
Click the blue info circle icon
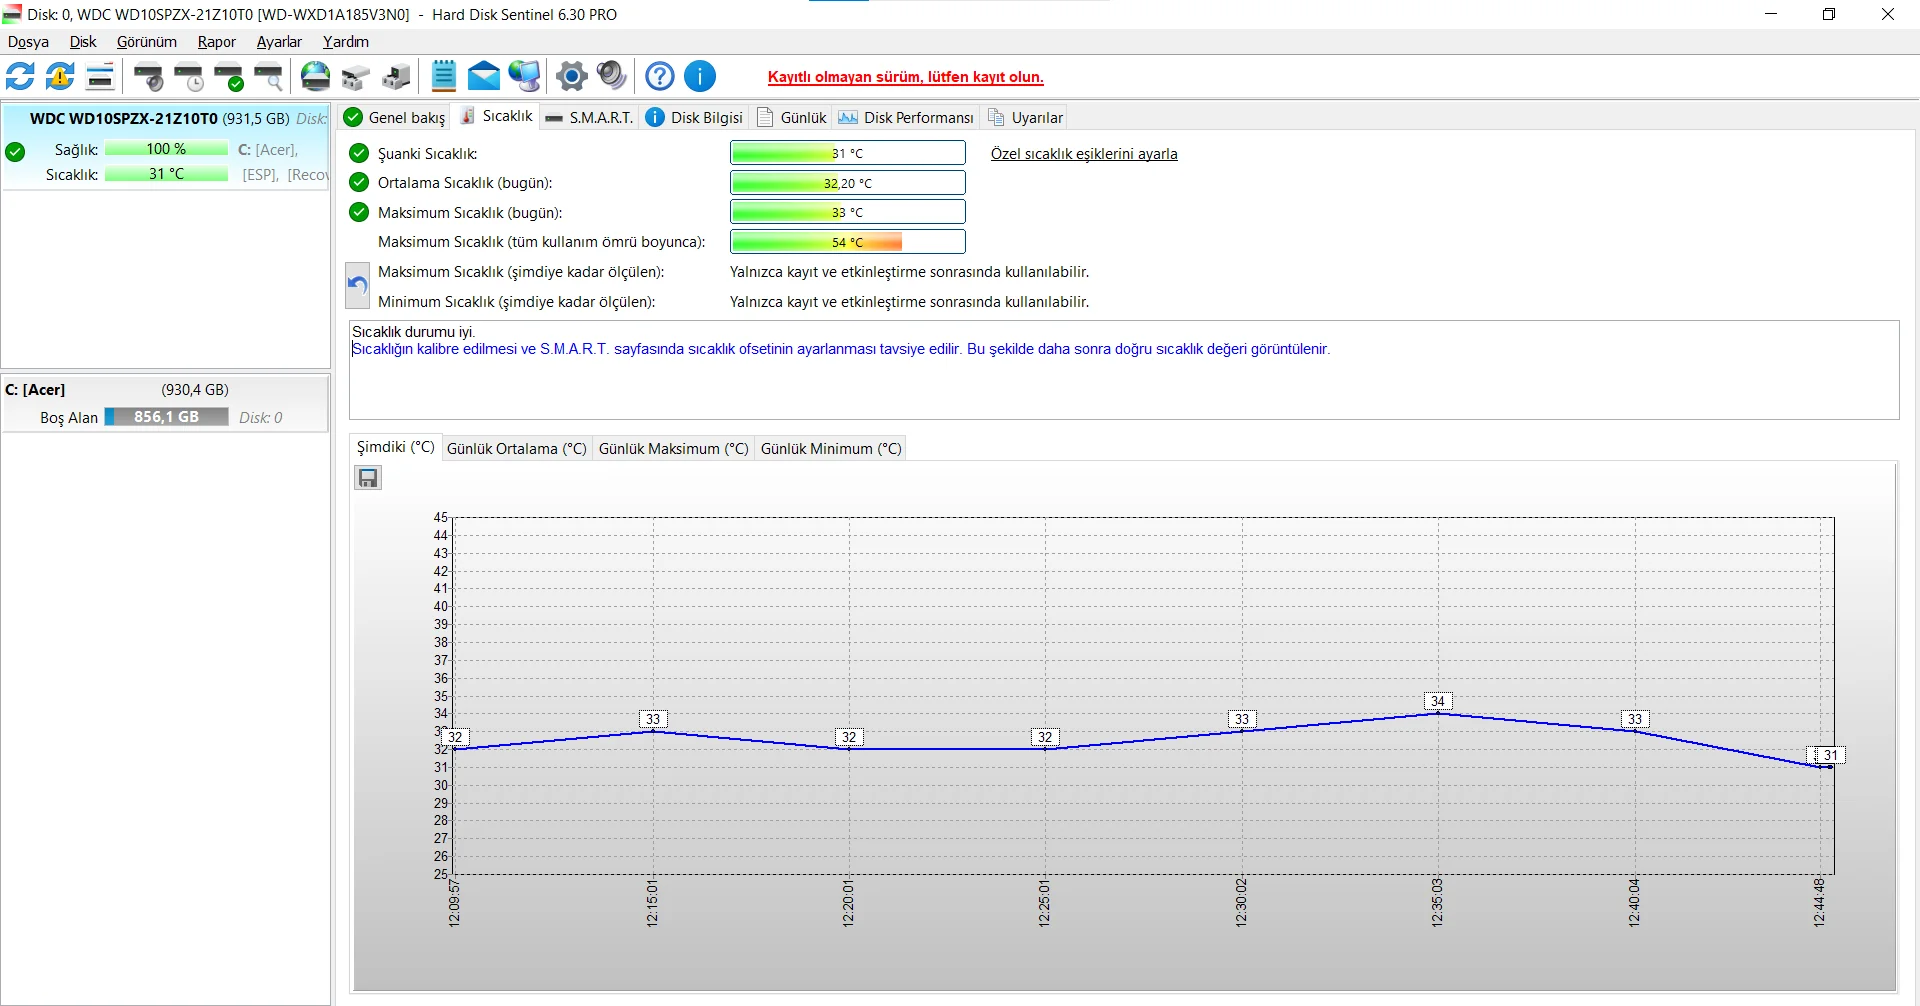point(700,76)
